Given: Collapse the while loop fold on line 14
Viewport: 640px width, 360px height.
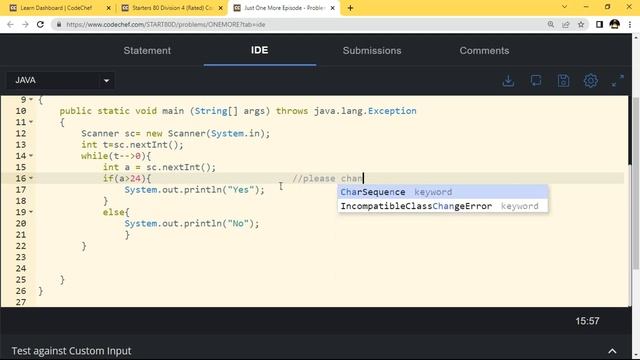Looking at the screenshot, I should click(31, 156).
